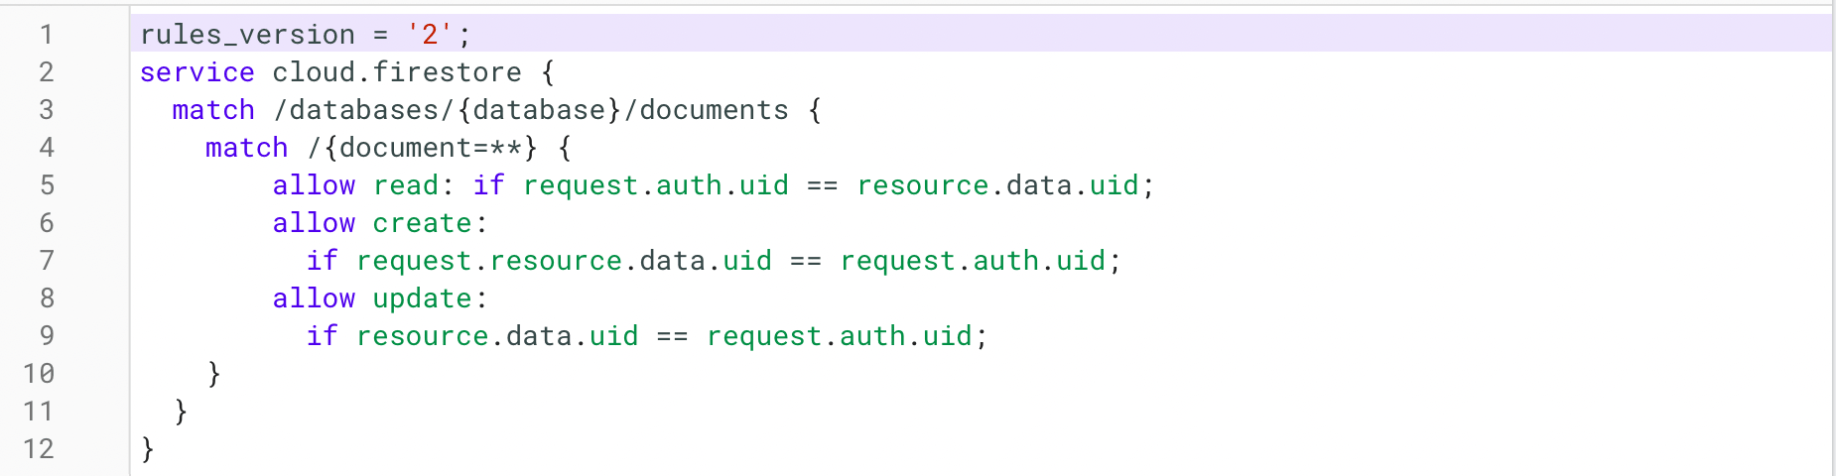
Task: Click the read keyword after allow
Action: (406, 186)
